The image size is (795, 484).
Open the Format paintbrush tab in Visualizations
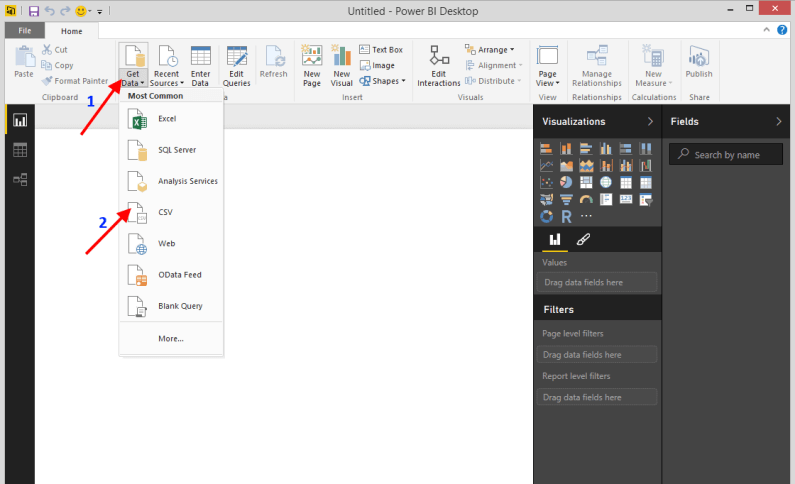tap(584, 240)
